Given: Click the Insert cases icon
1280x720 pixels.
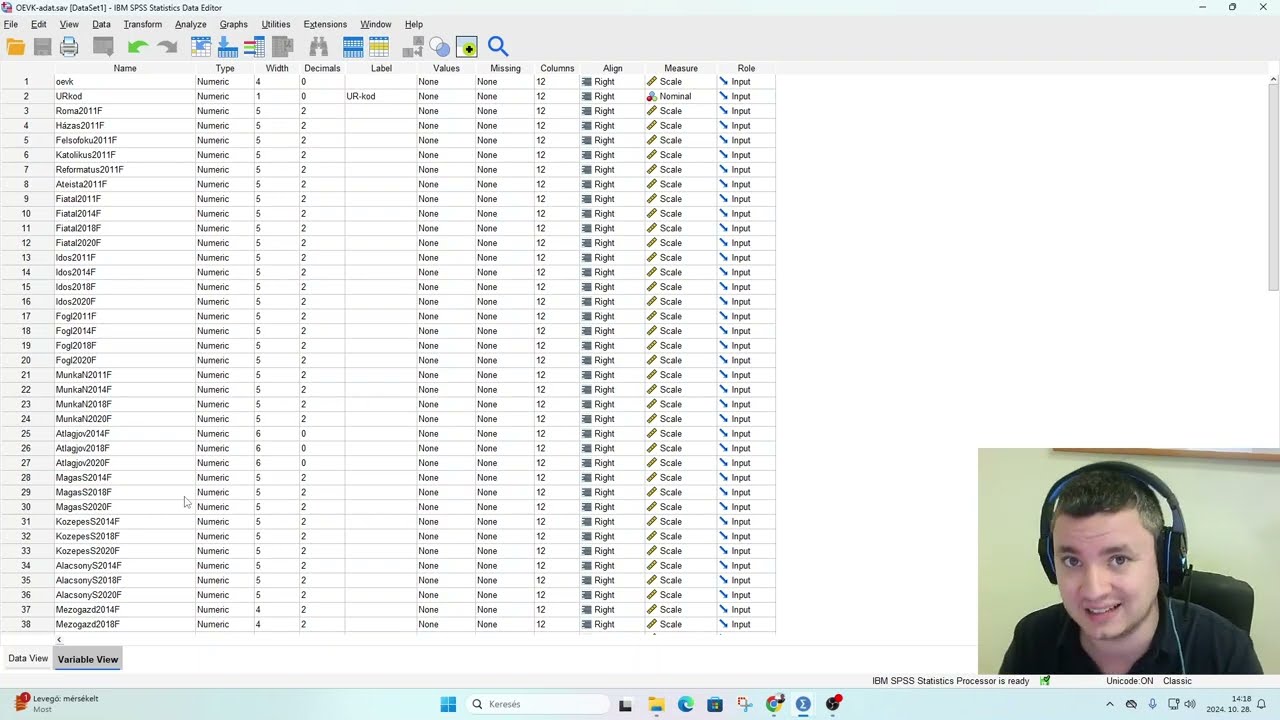Looking at the screenshot, I should (353, 46).
